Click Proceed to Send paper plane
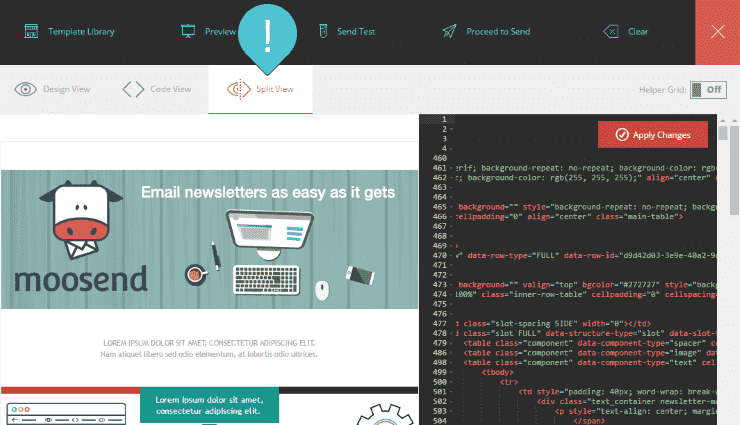Screen dimensions: 740x425 point(449,31)
